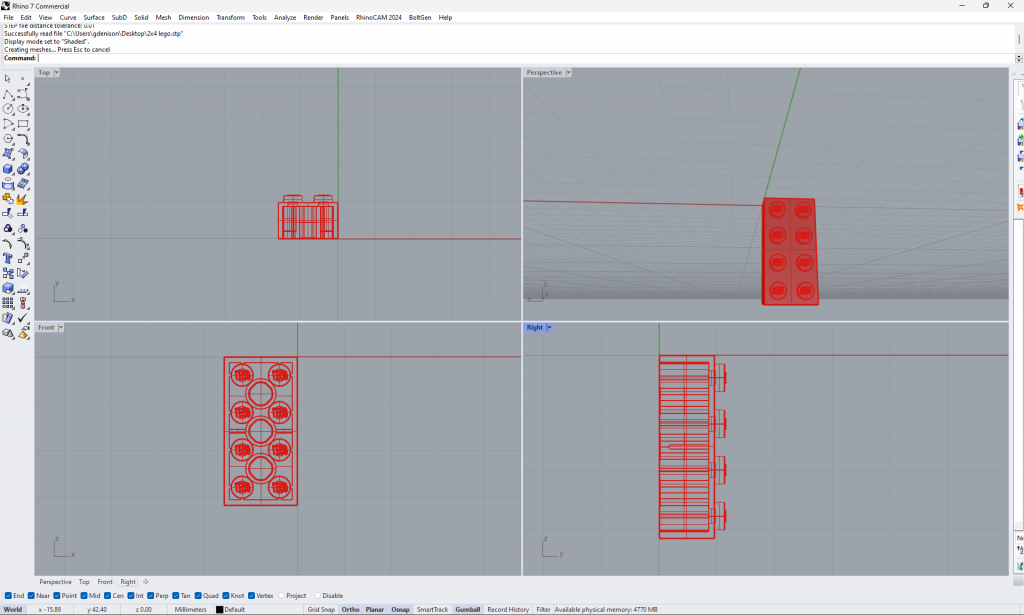The image size is (1024, 615).
Task: Open the Right viewport dropdown arrow
Action: pyautogui.click(x=549, y=328)
